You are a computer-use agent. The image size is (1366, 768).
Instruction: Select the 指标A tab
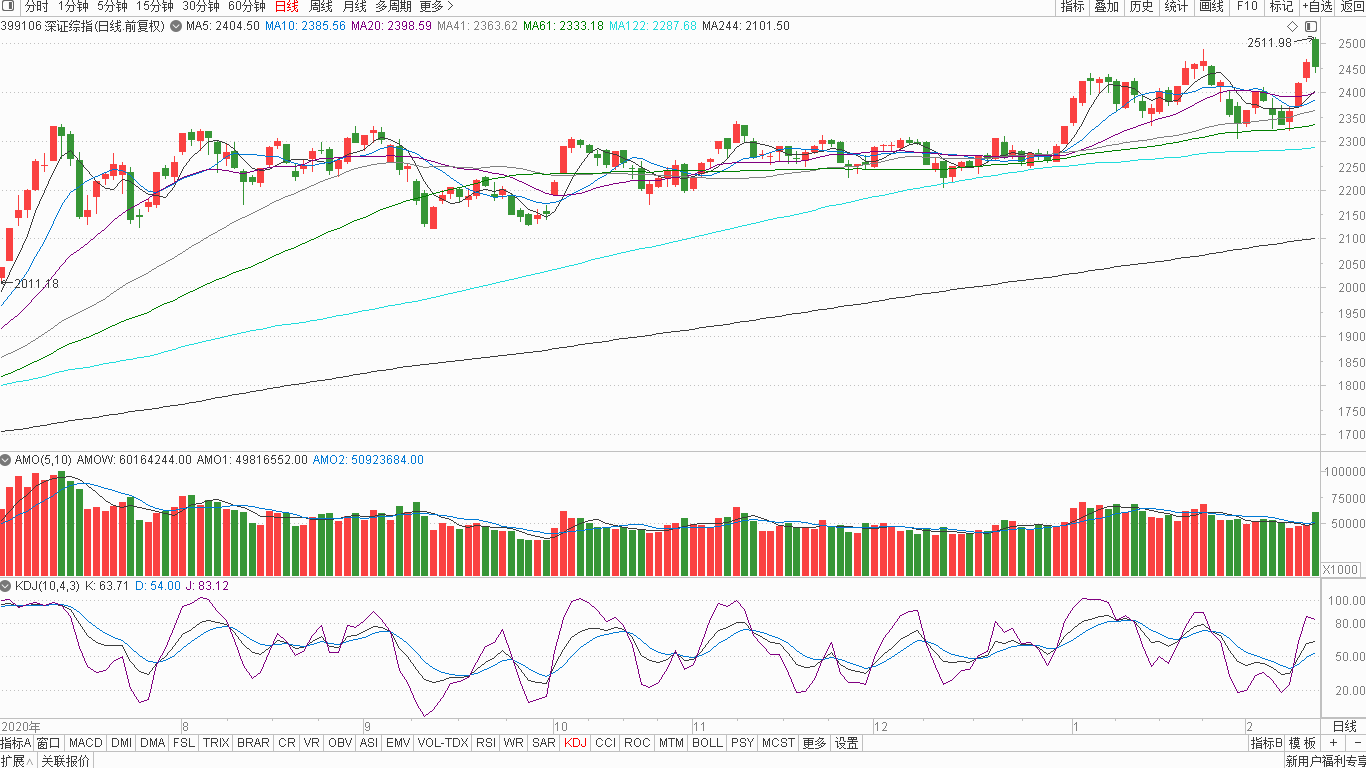(16, 743)
